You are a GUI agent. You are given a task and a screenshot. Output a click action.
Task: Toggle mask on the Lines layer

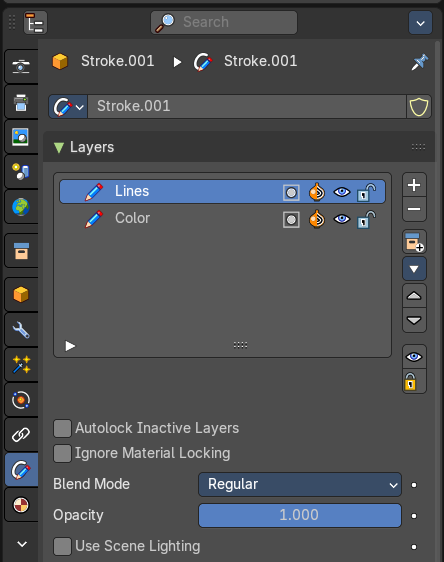point(291,192)
